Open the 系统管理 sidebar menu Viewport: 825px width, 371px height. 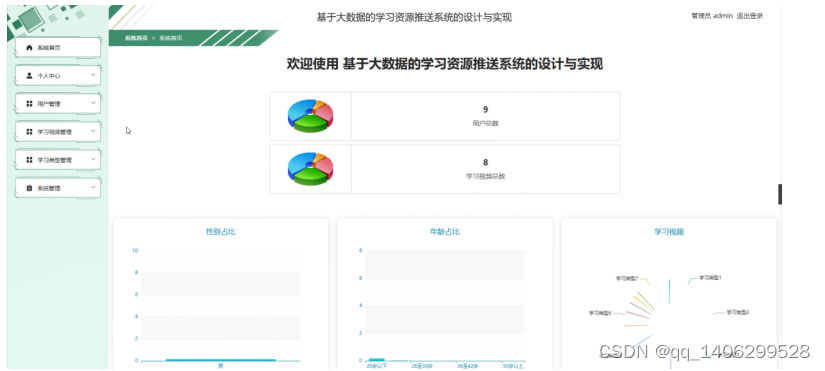pyautogui.click(x=58, y=188)
